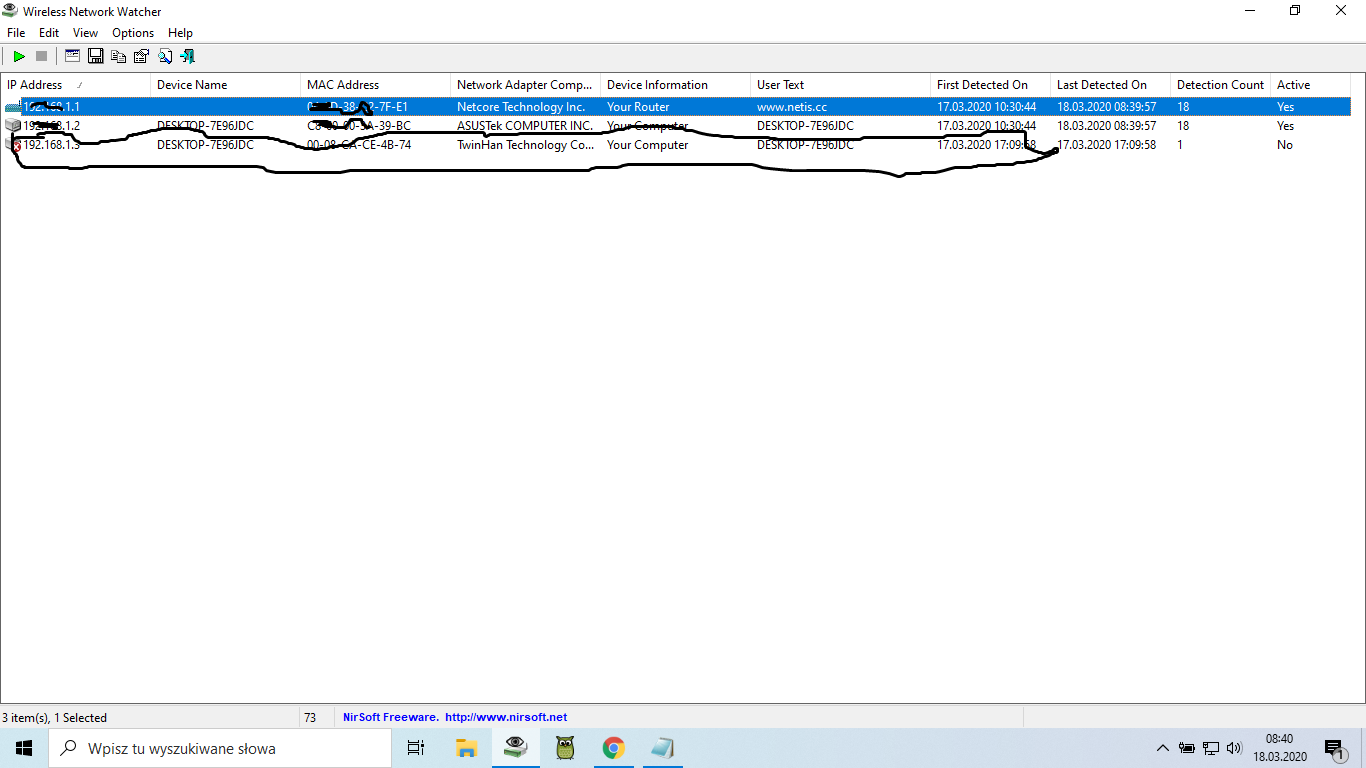Viewport: 1366px width, 768px height.
Task: Open the Action Center notification icon
Action: click(x=1335, y=748)
